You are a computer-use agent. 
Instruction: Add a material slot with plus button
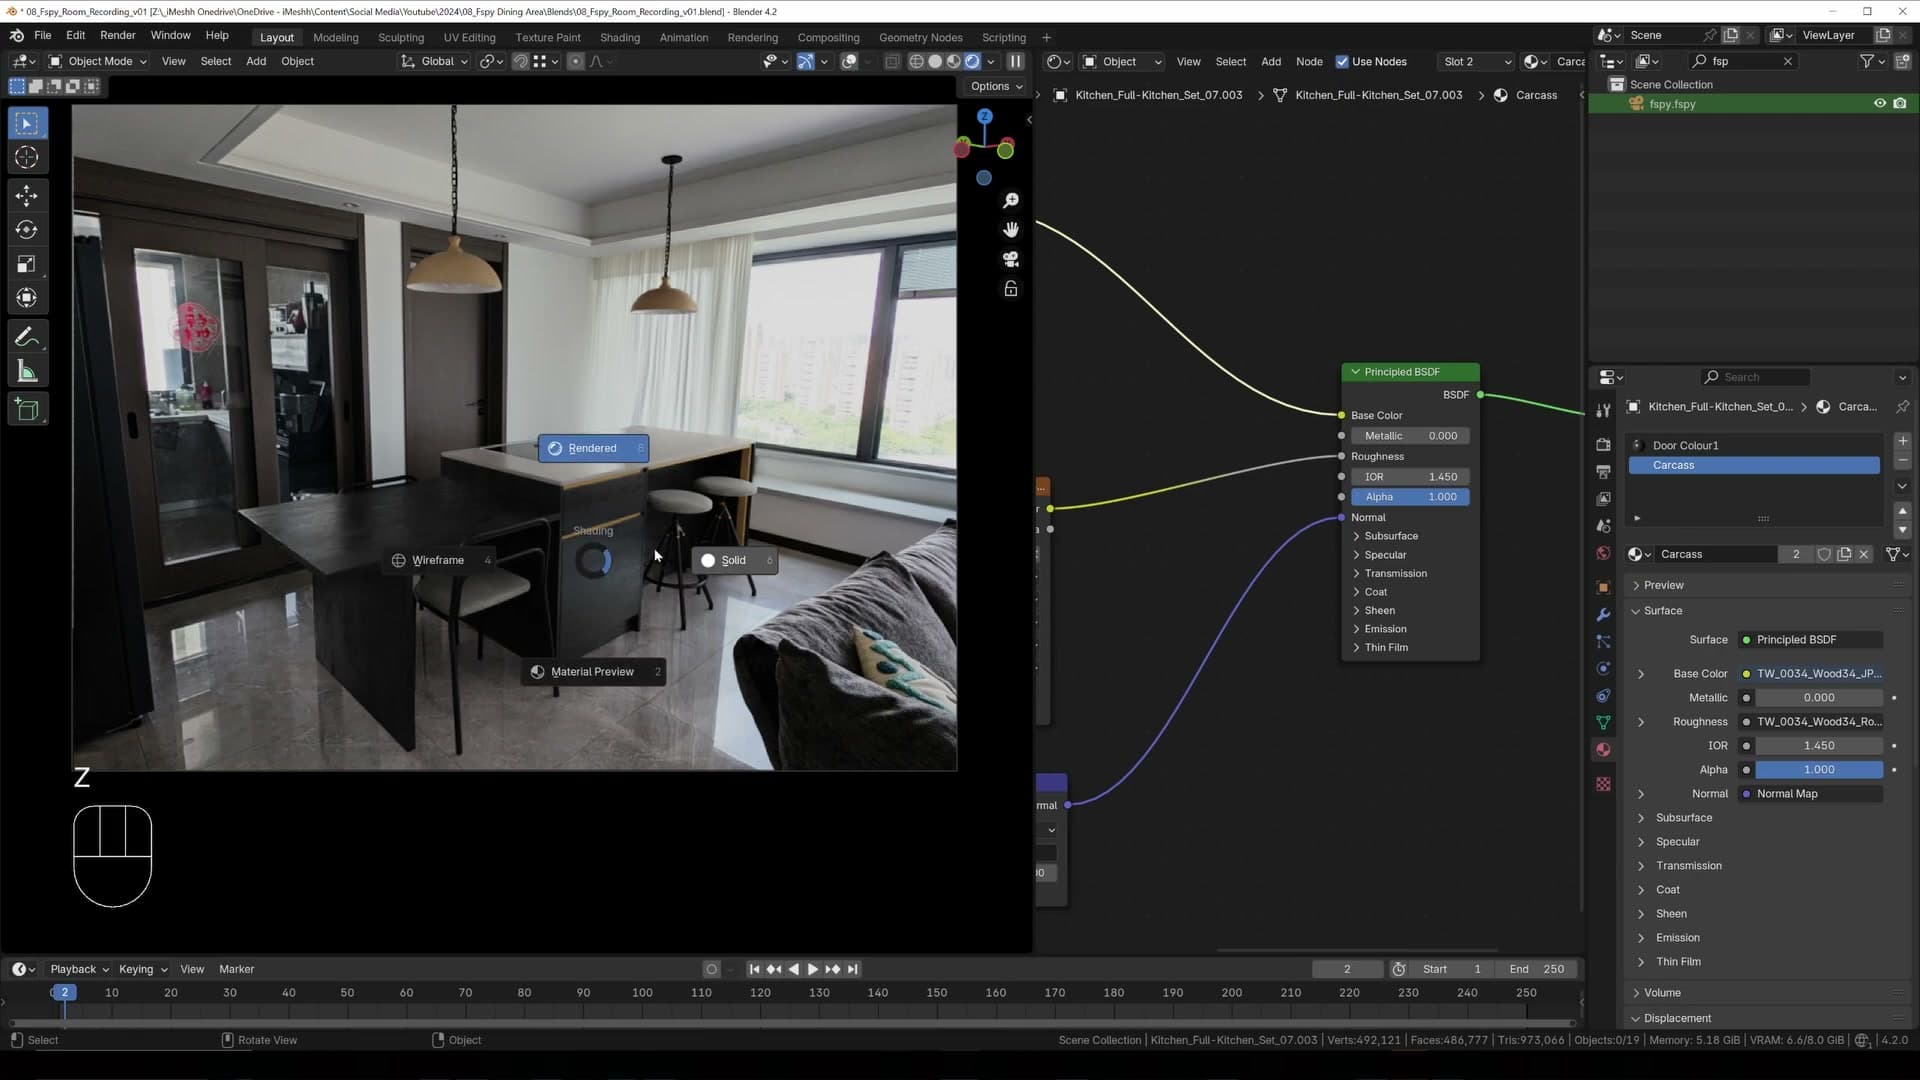[x=1902, y=441]
